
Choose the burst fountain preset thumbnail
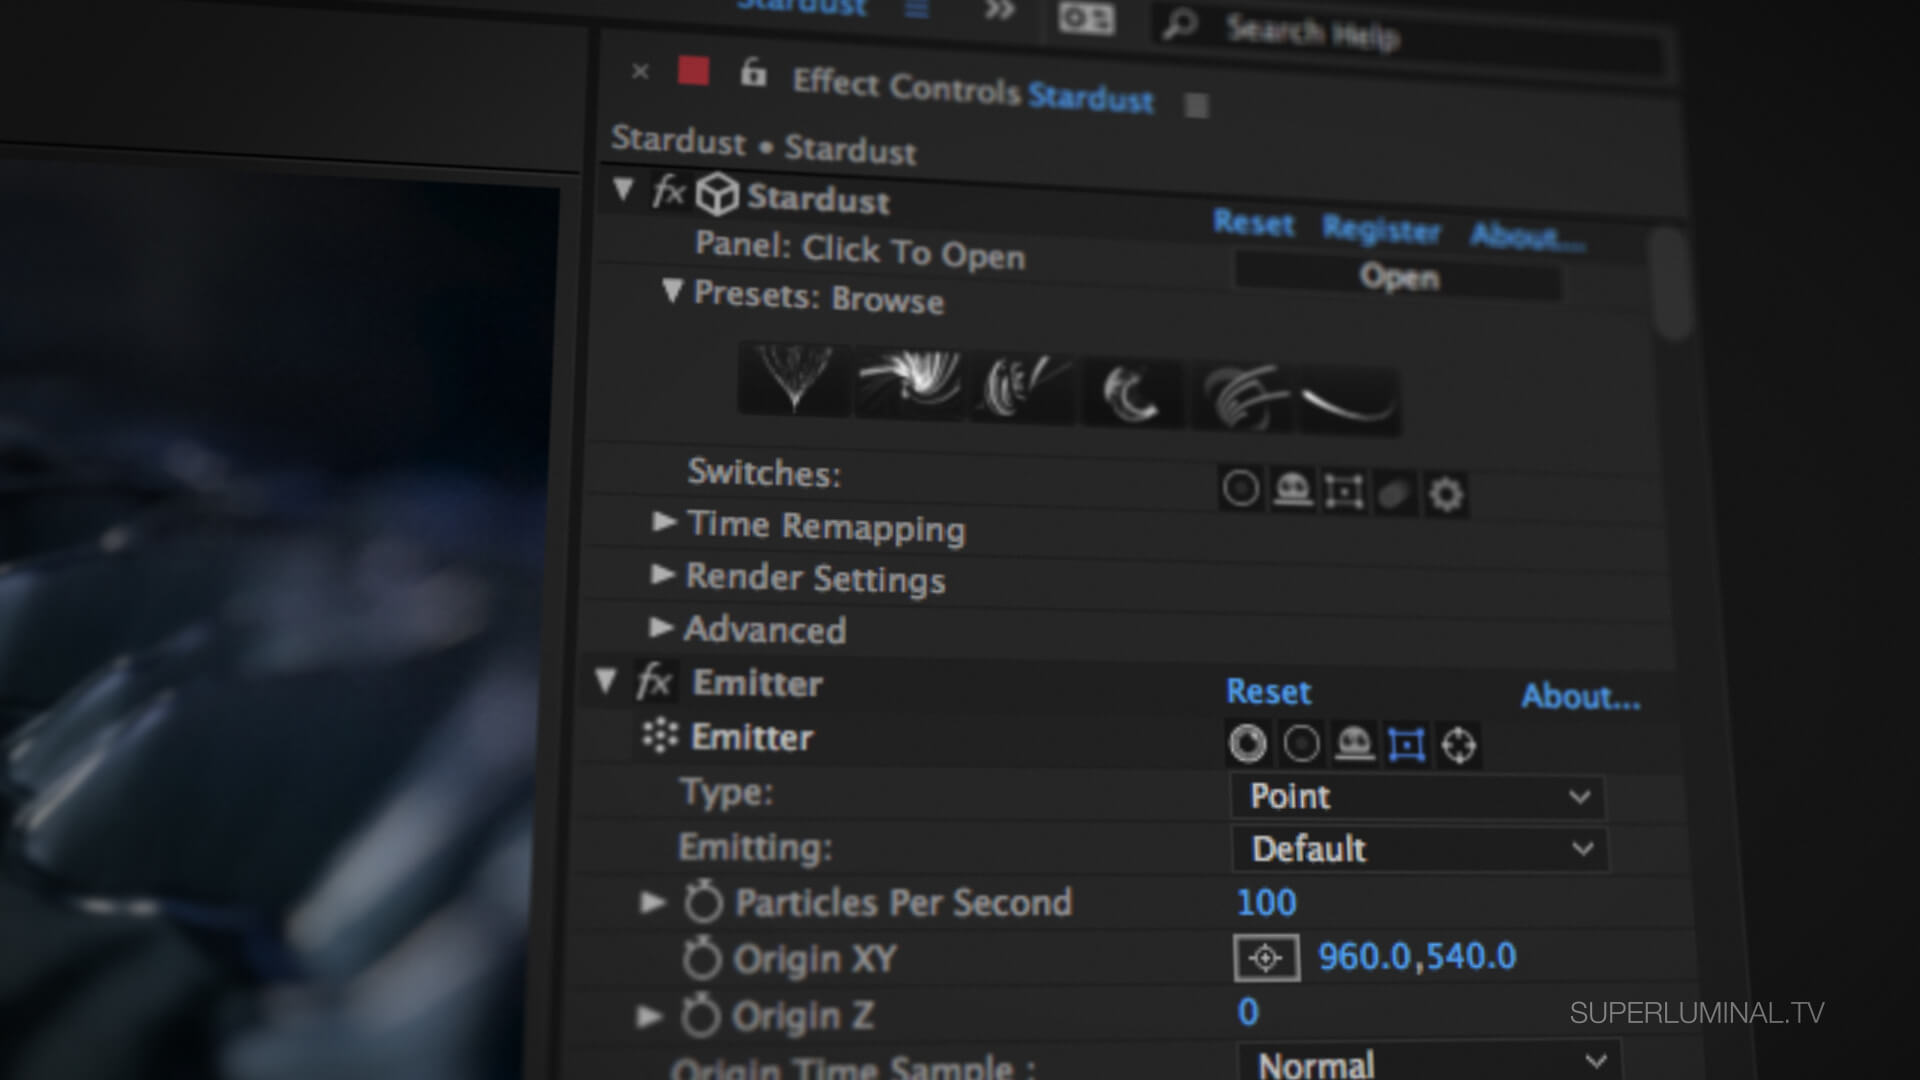coord(795,378)
